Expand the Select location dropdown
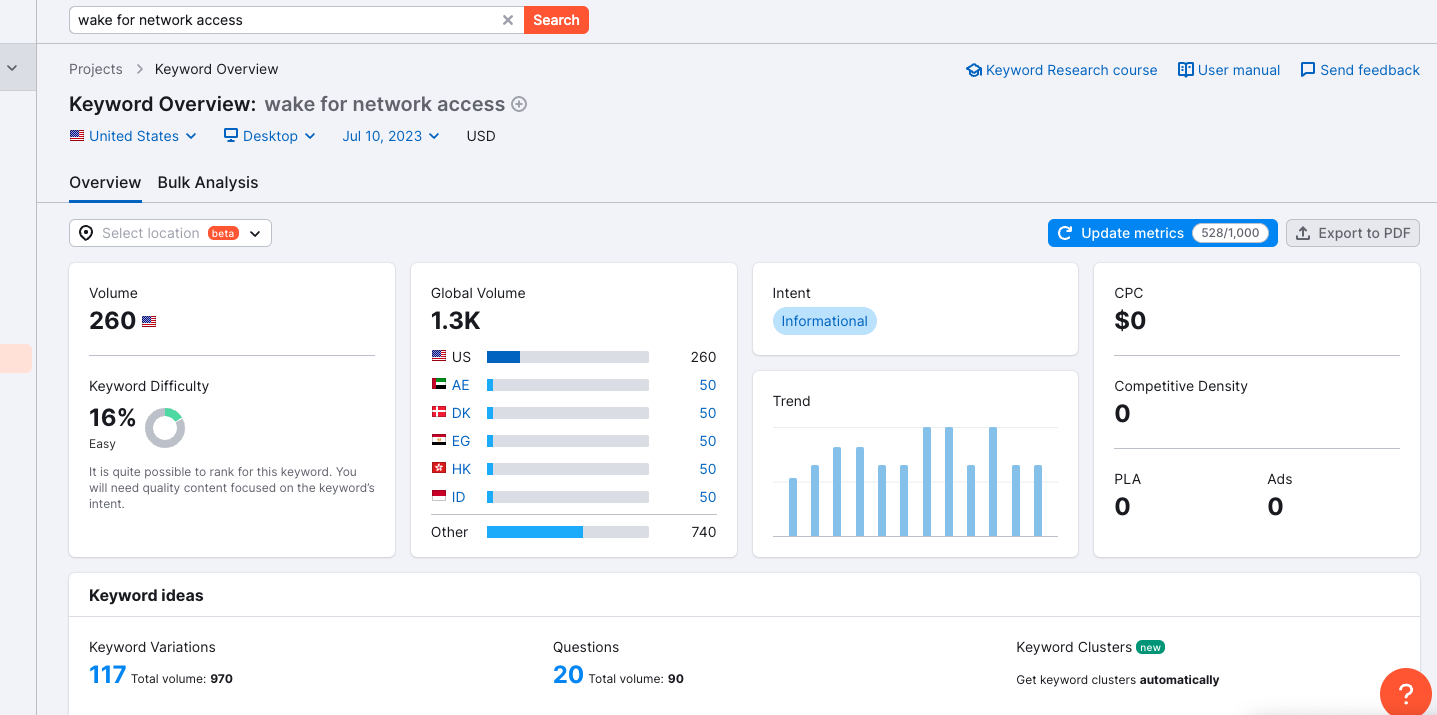This screenshot has width=1437, height=715. (x=170, y=233)
